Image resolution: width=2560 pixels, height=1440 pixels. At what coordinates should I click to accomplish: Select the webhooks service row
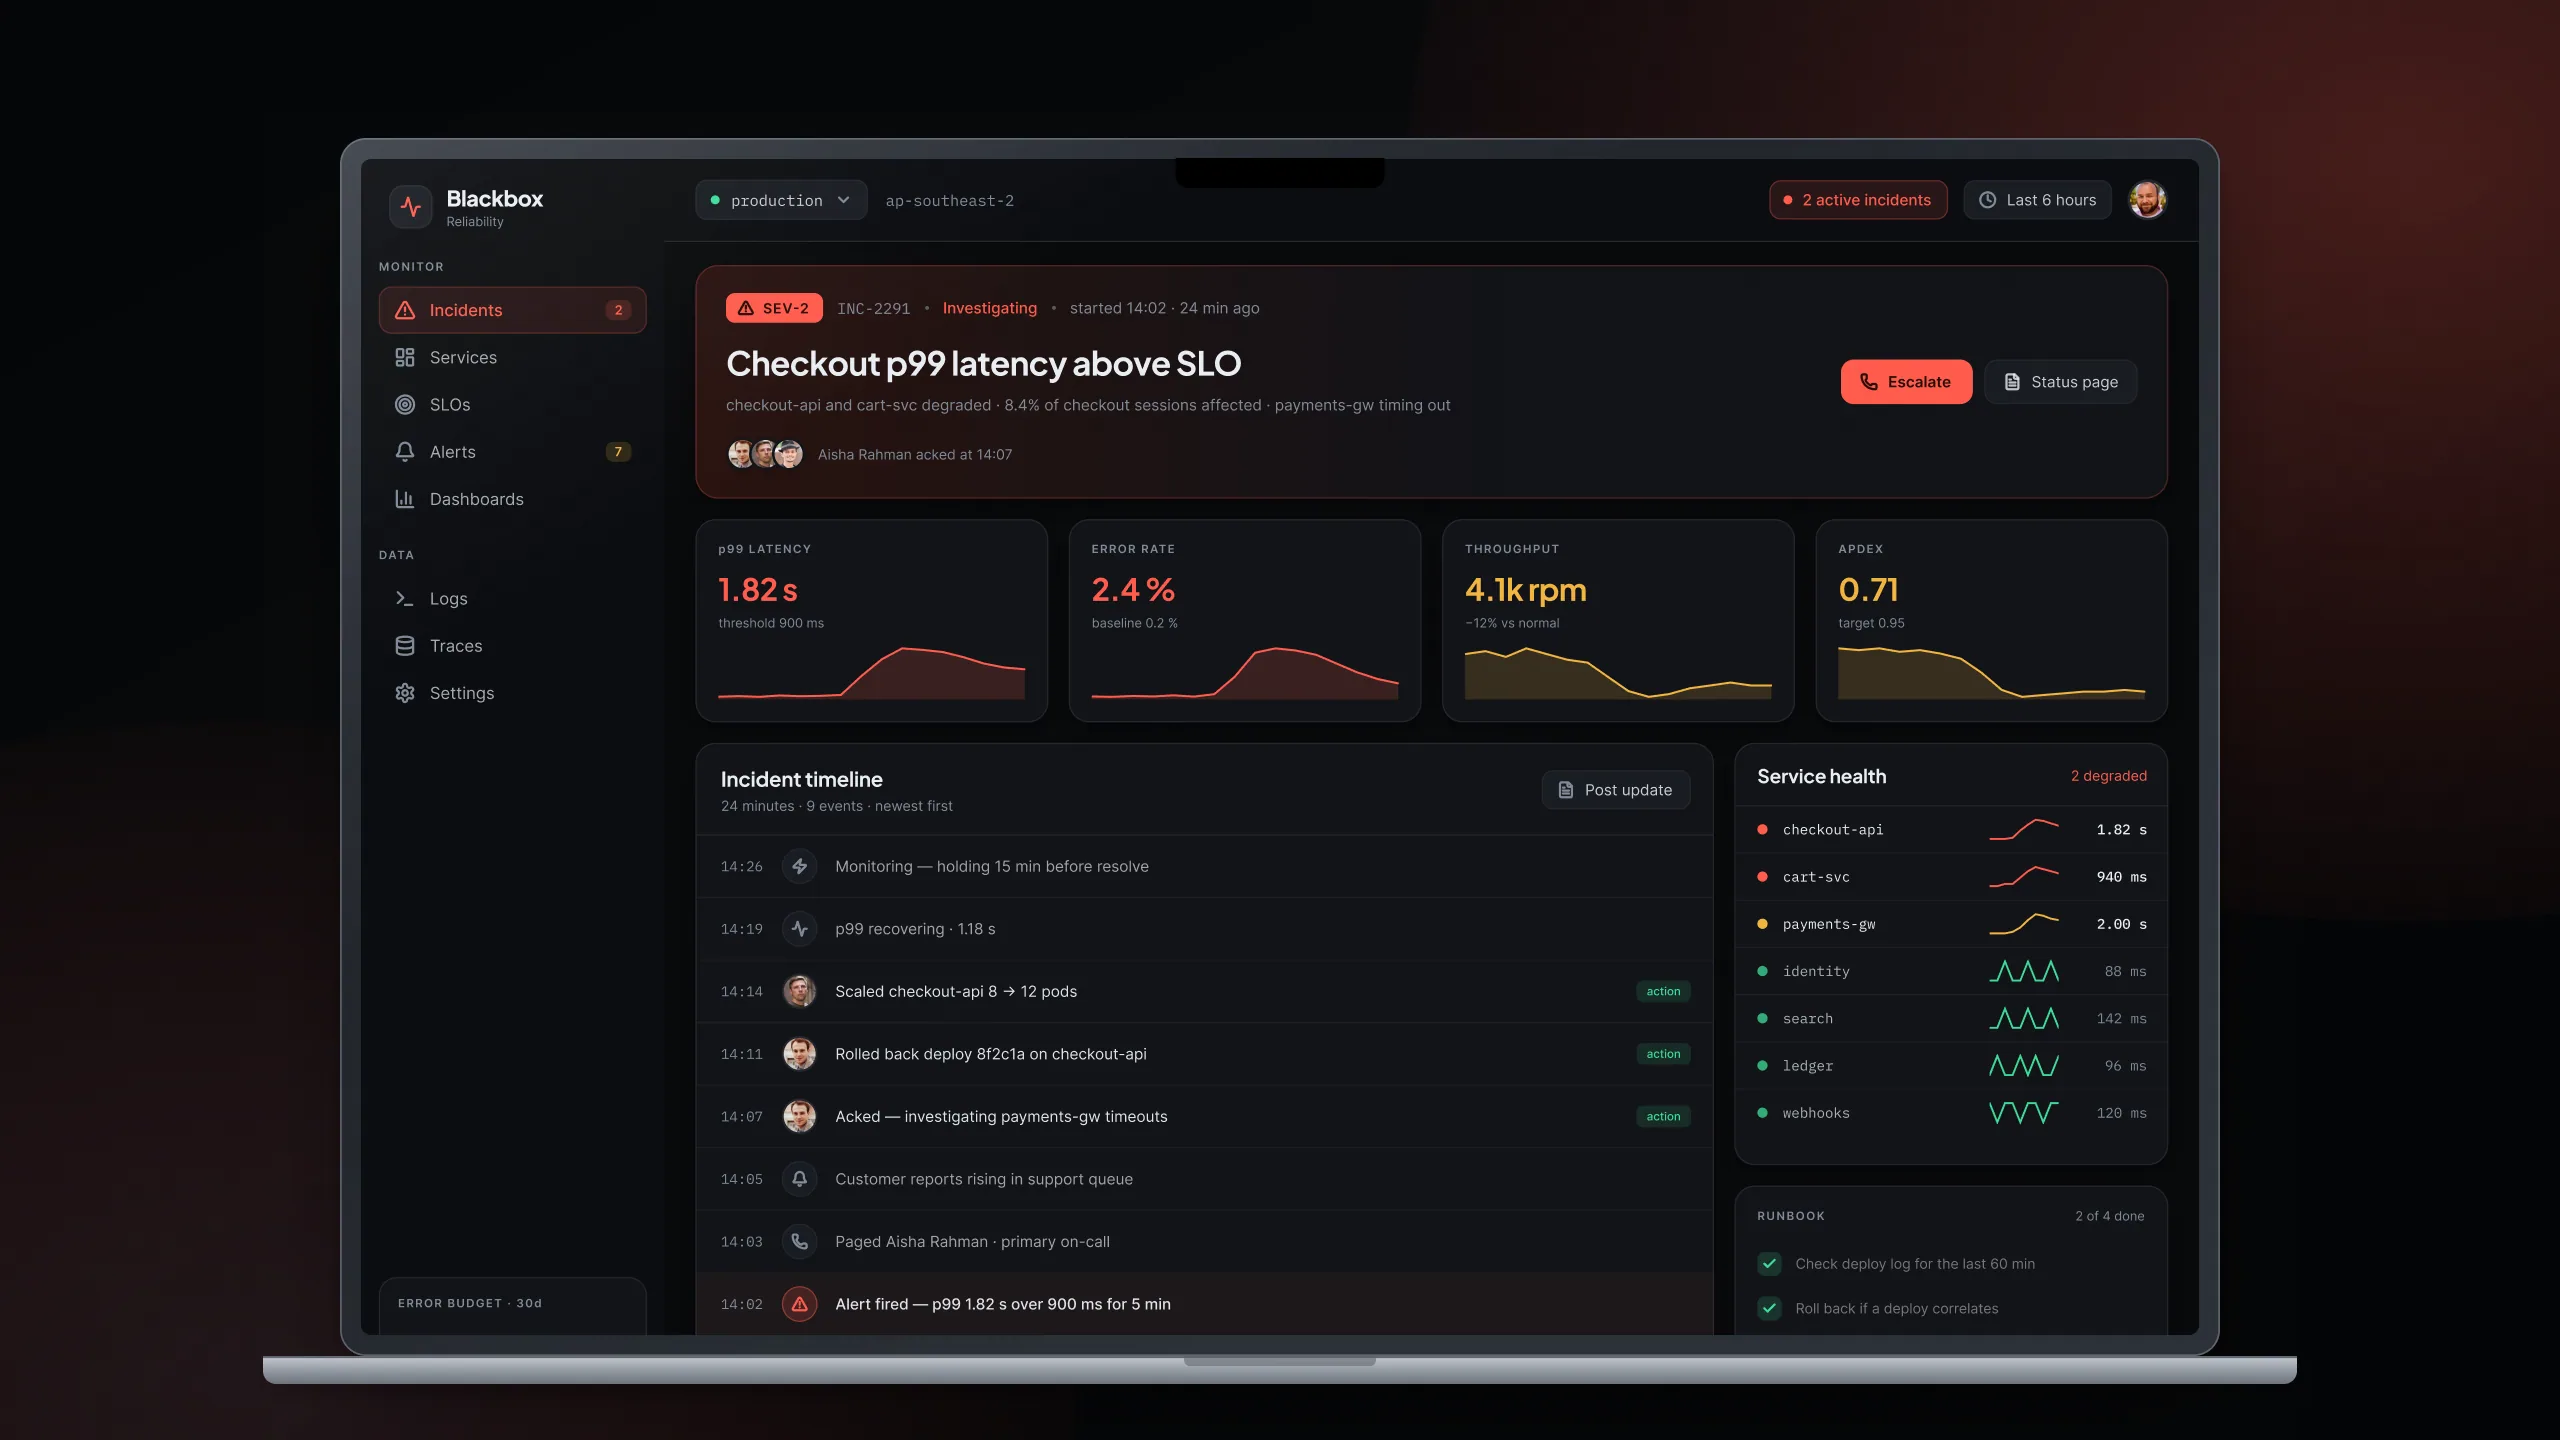click(1951, 1113)
